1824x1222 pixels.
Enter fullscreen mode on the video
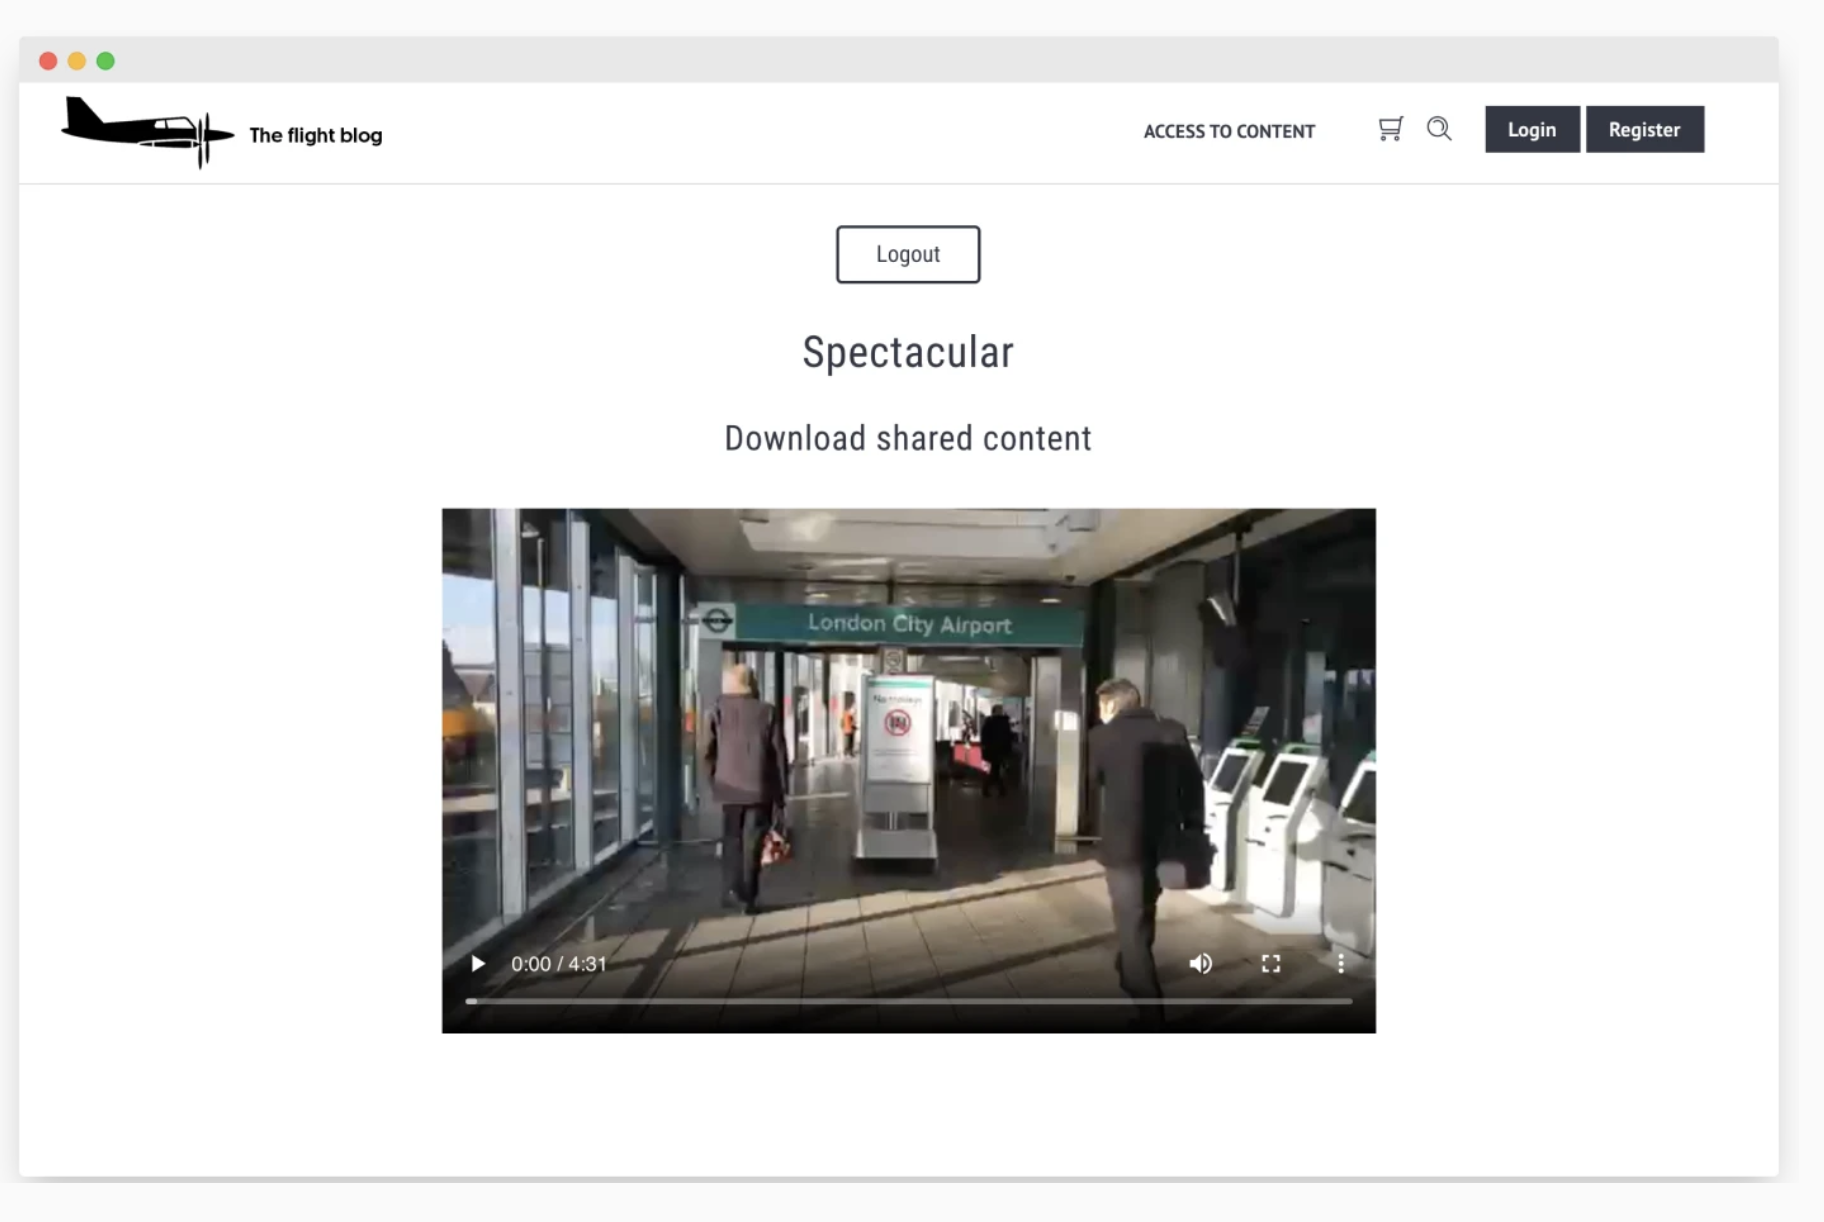point(1270,963)
